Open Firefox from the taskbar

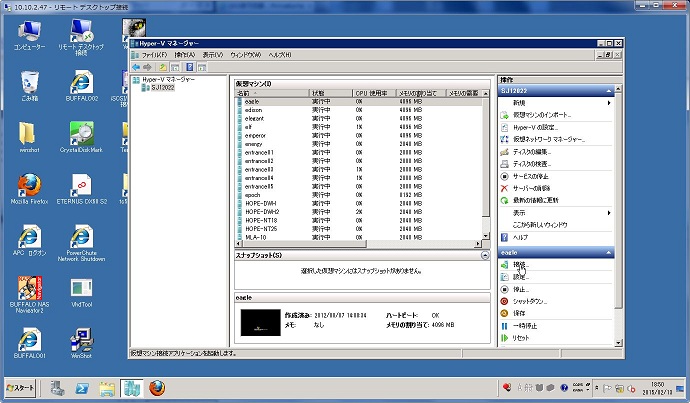(158, 388)
